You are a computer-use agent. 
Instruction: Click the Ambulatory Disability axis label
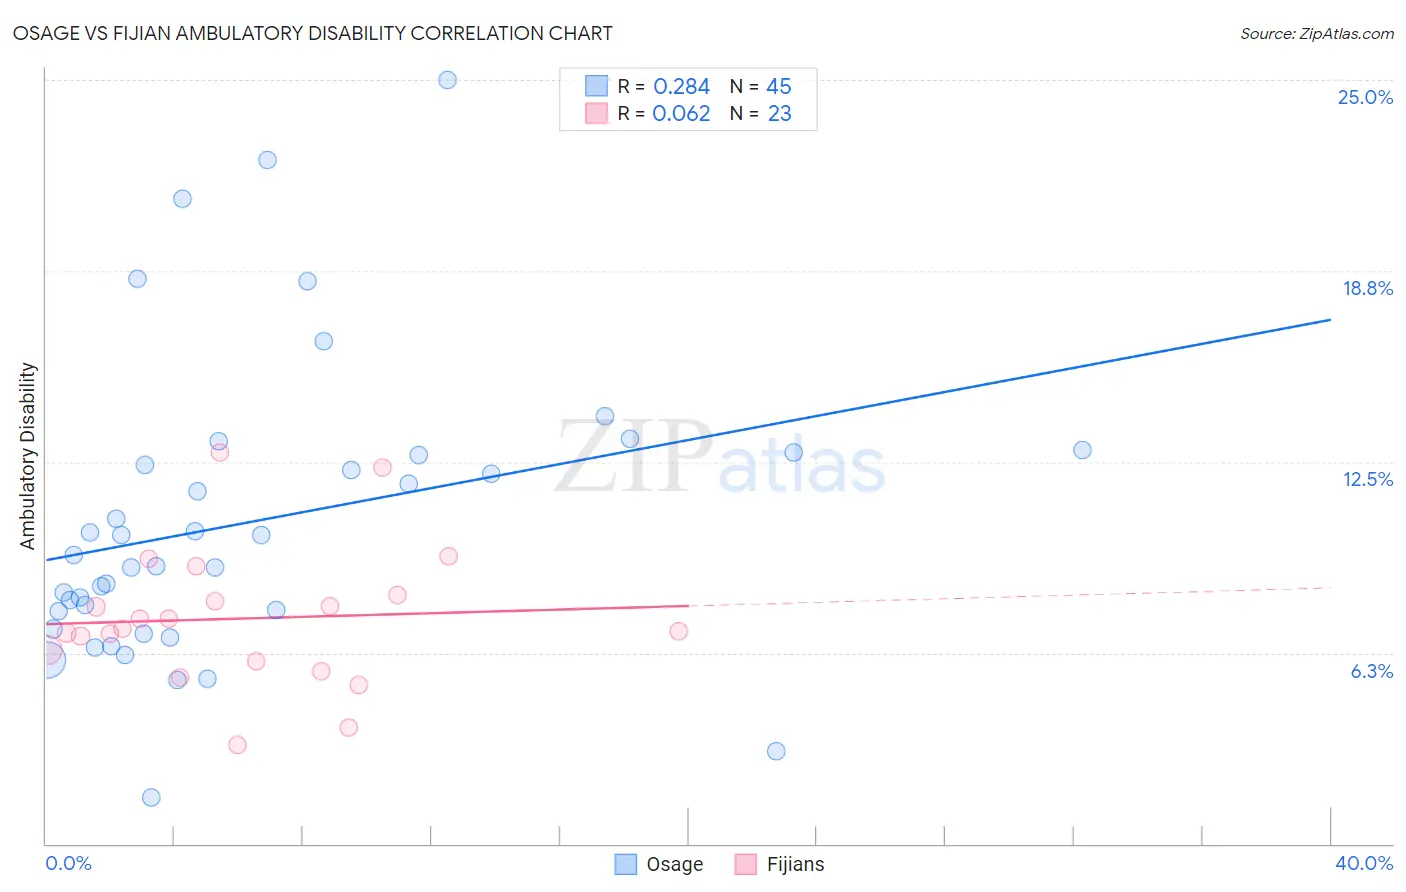coord(28,456)
